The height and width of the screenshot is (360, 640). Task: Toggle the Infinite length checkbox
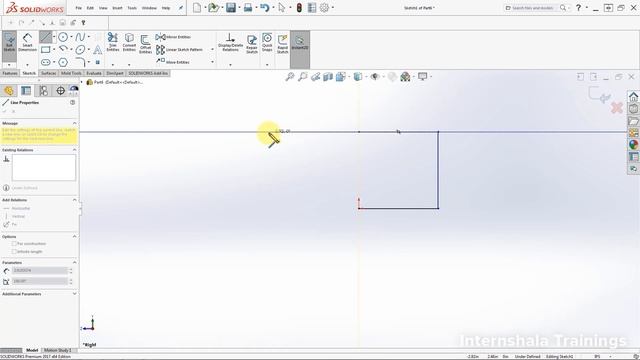point(14,252)
